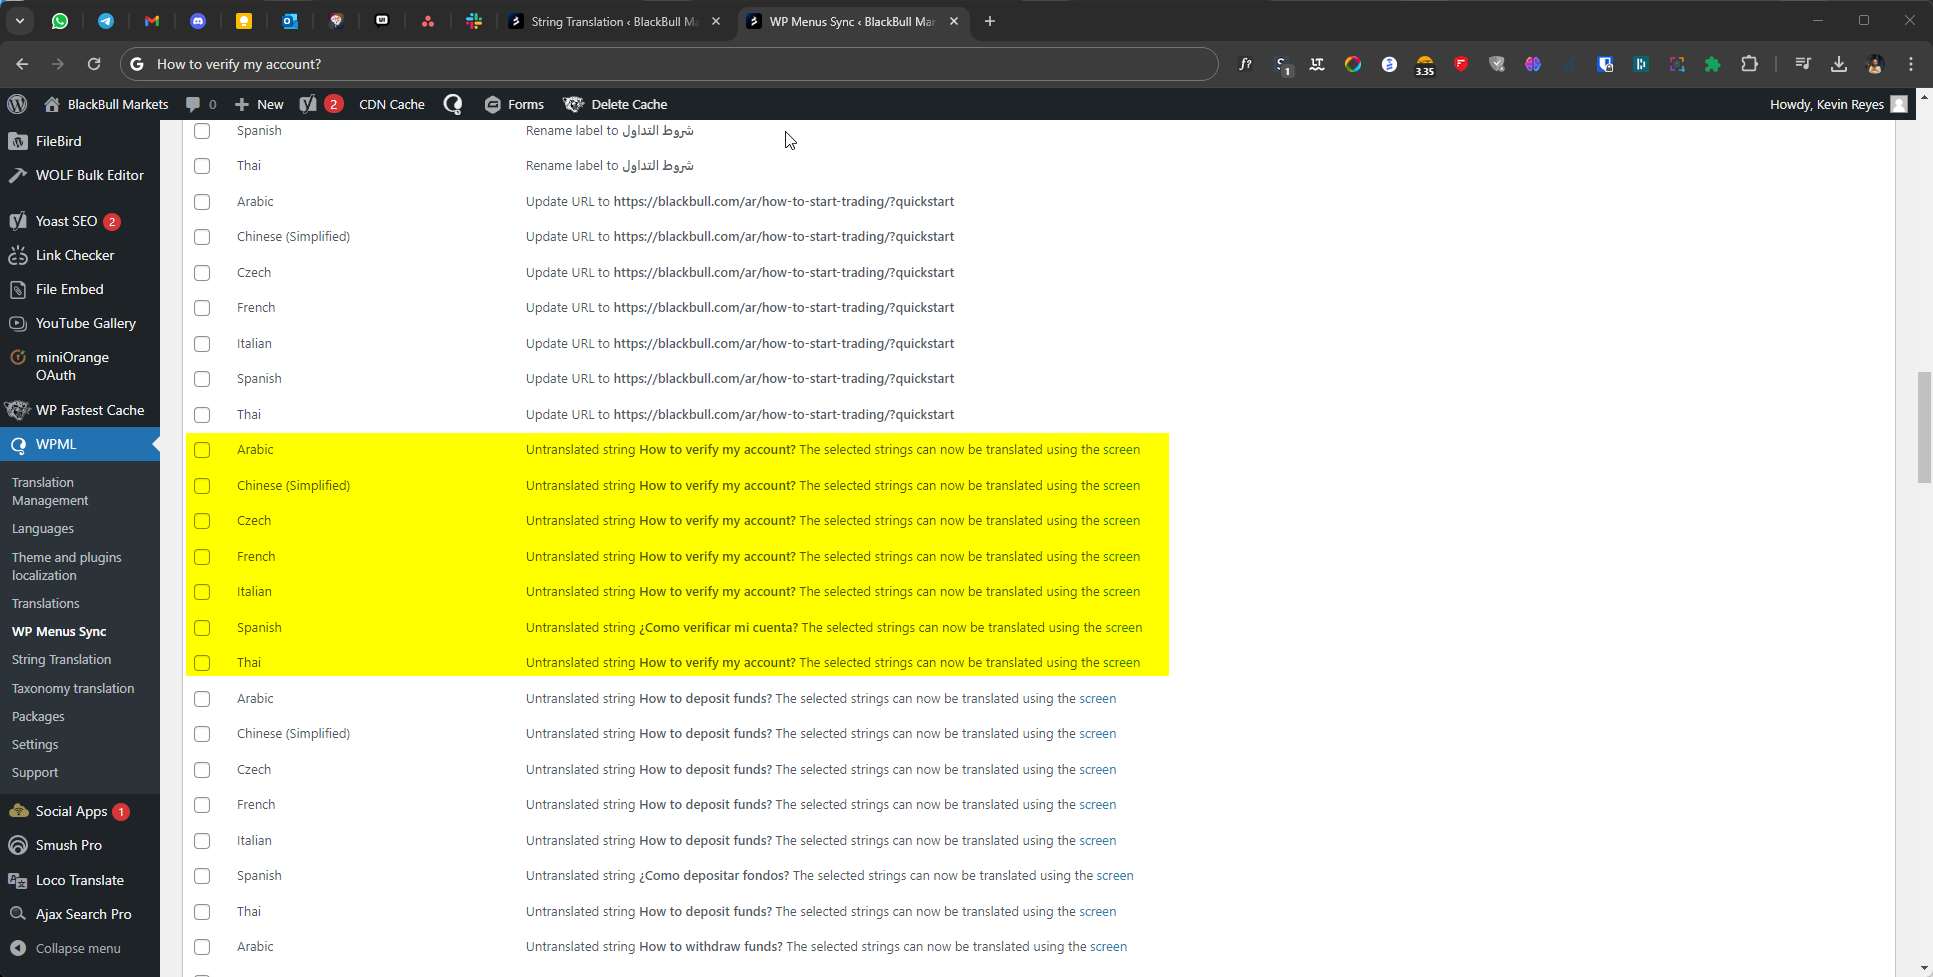Open the WhatsApp pinned tab
This screenshot has height=977, width=1933.
[x=60, y=21]
